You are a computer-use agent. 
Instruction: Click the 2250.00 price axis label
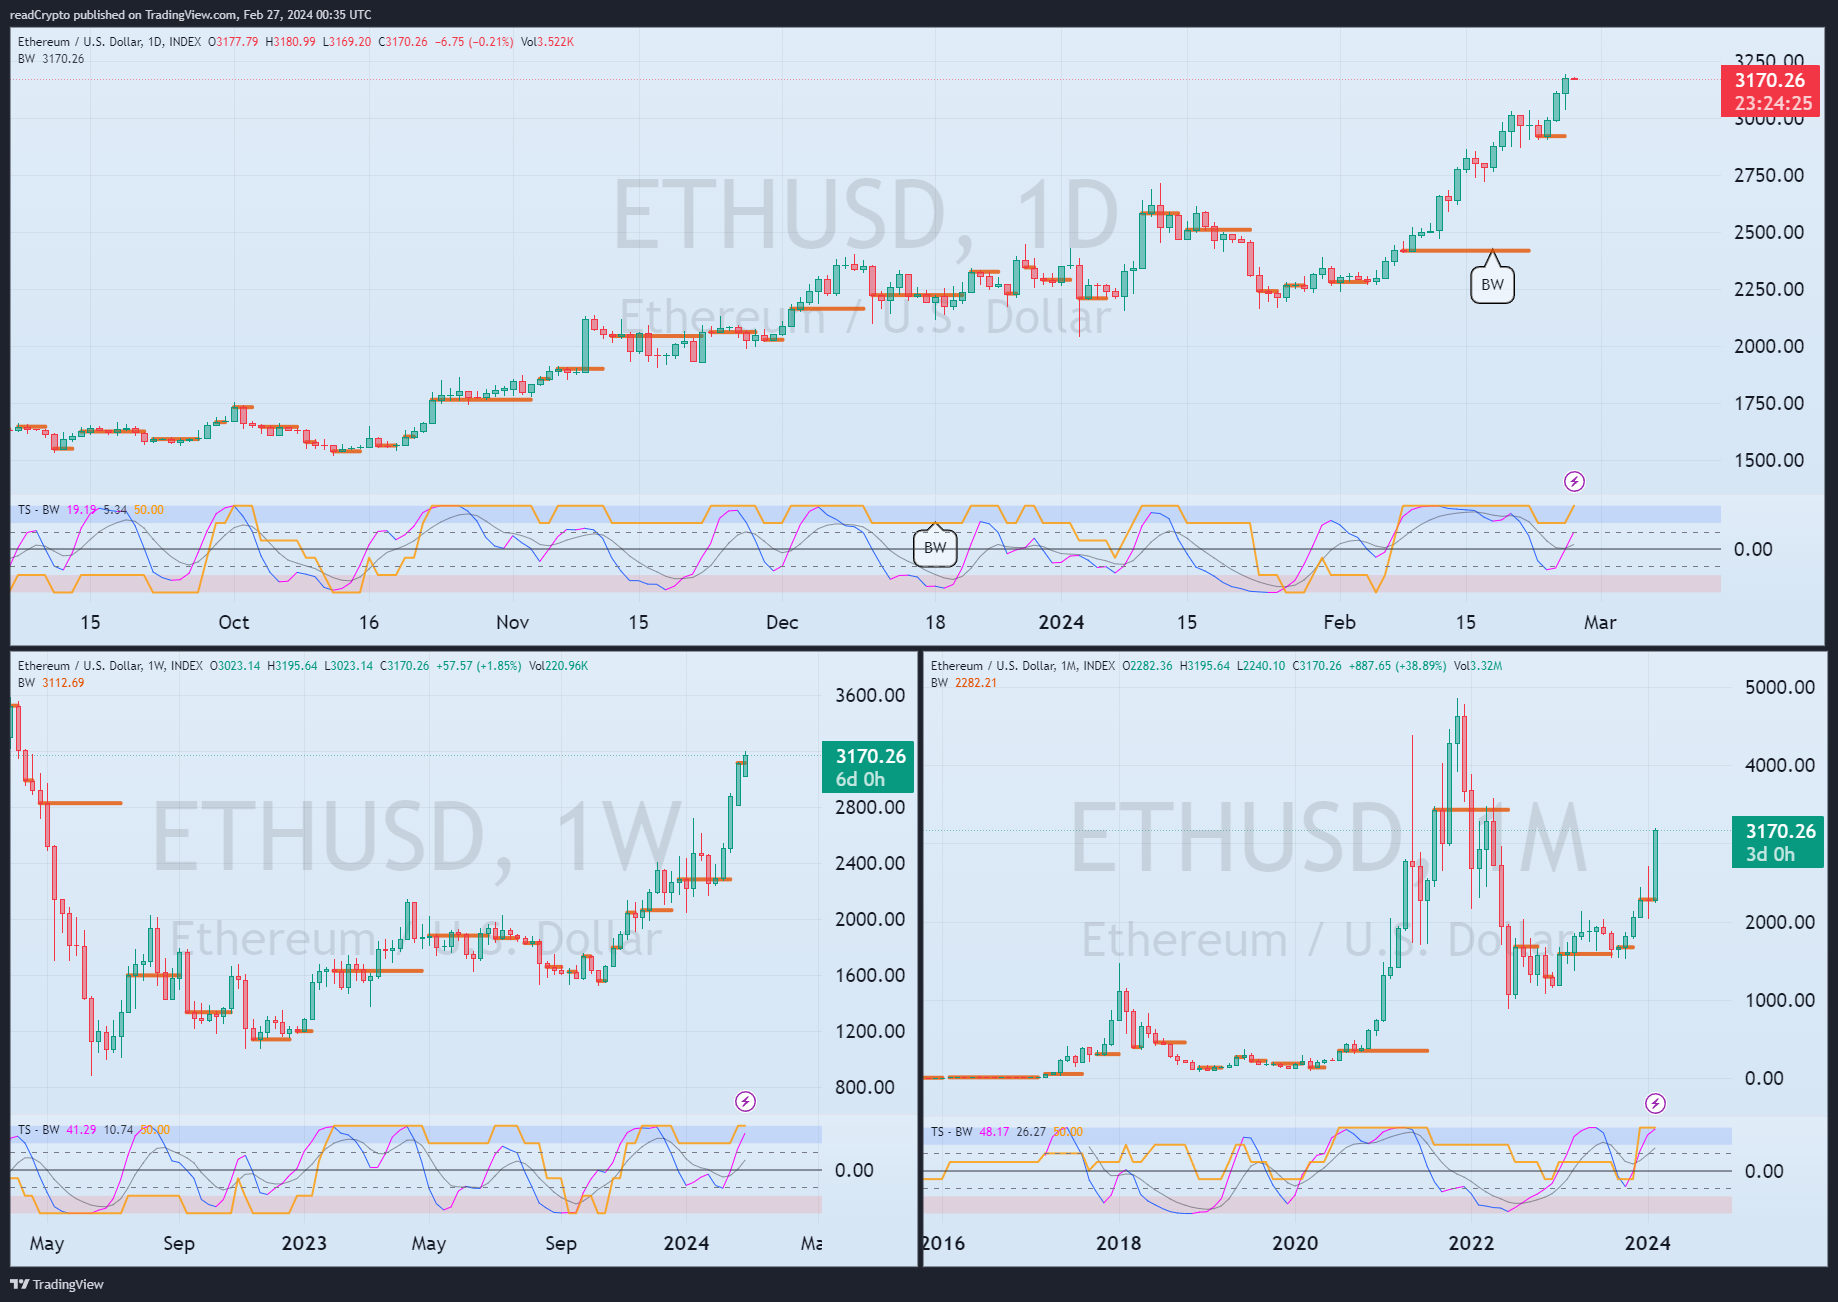[x=1769, y=289]
